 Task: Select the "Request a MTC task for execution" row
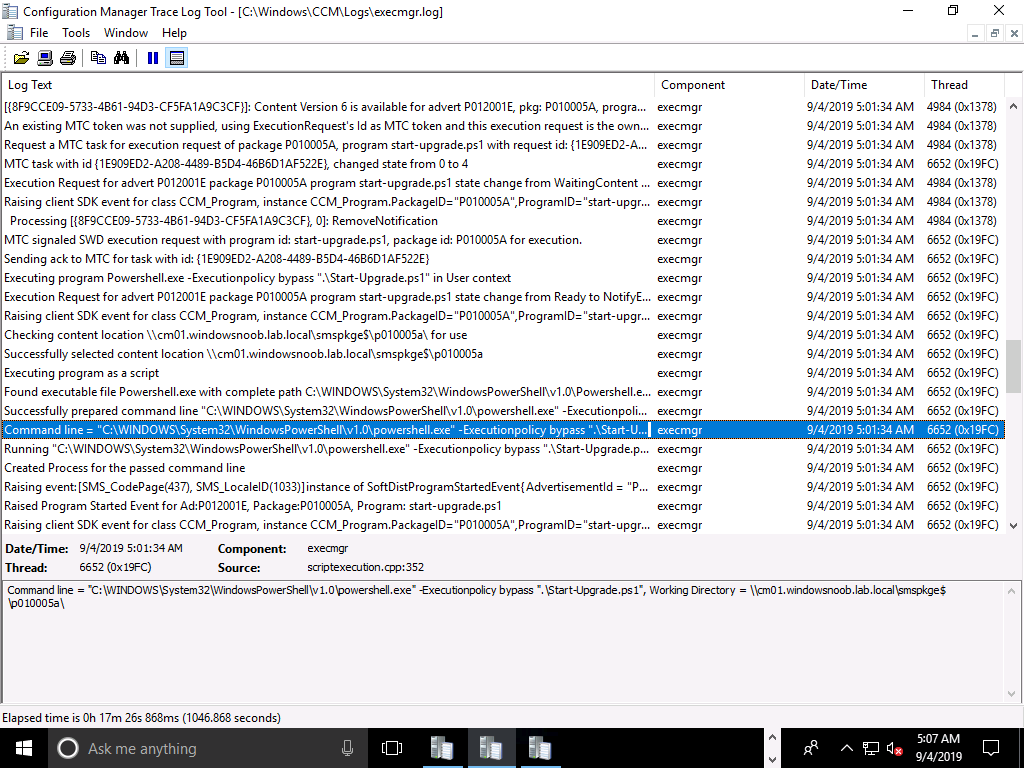tap(503, 145)
